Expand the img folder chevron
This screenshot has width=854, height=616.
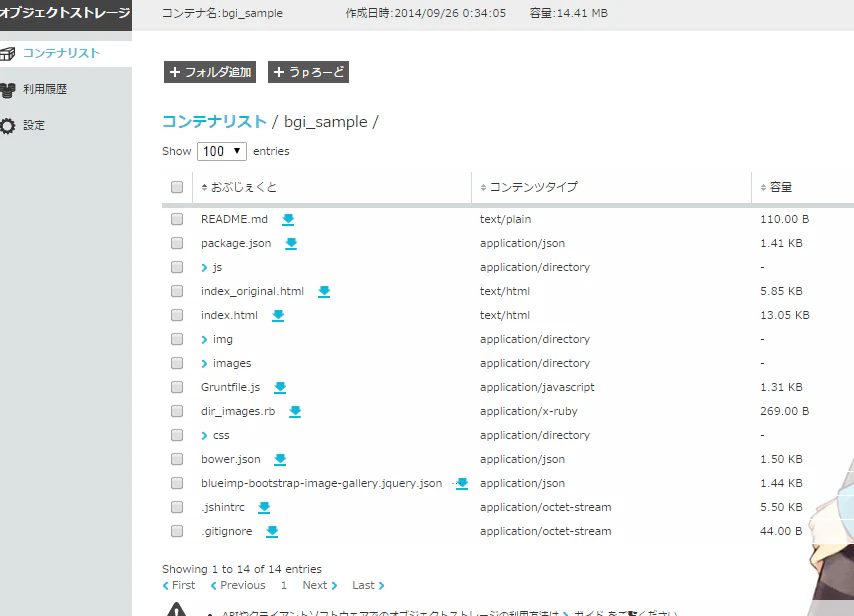tap(204, 339)
